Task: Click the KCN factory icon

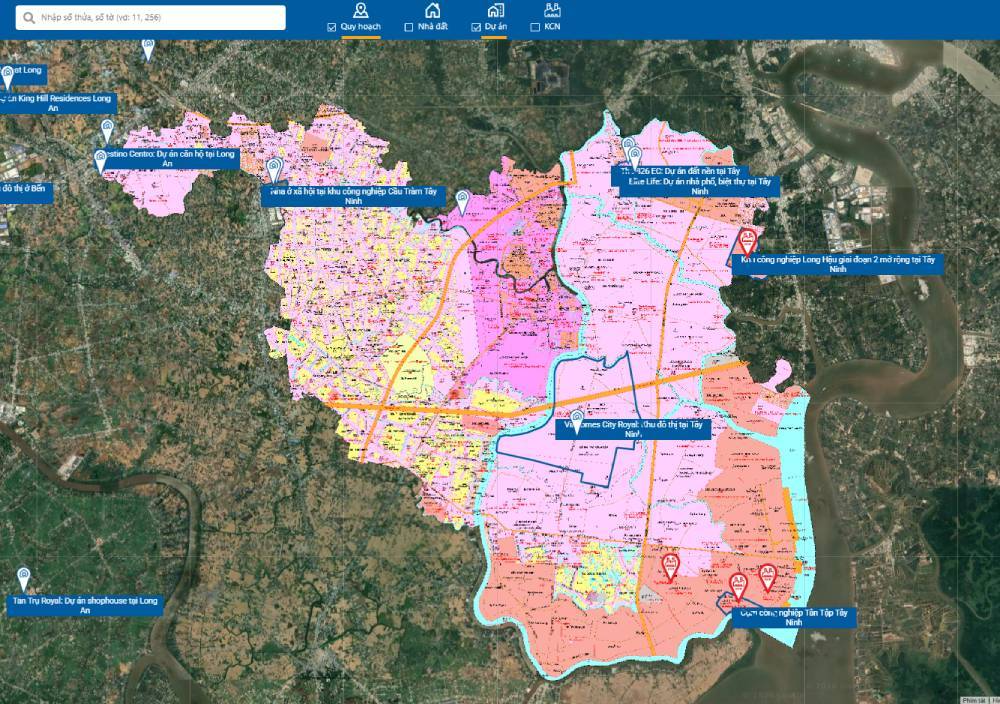Action: (551, 11)
